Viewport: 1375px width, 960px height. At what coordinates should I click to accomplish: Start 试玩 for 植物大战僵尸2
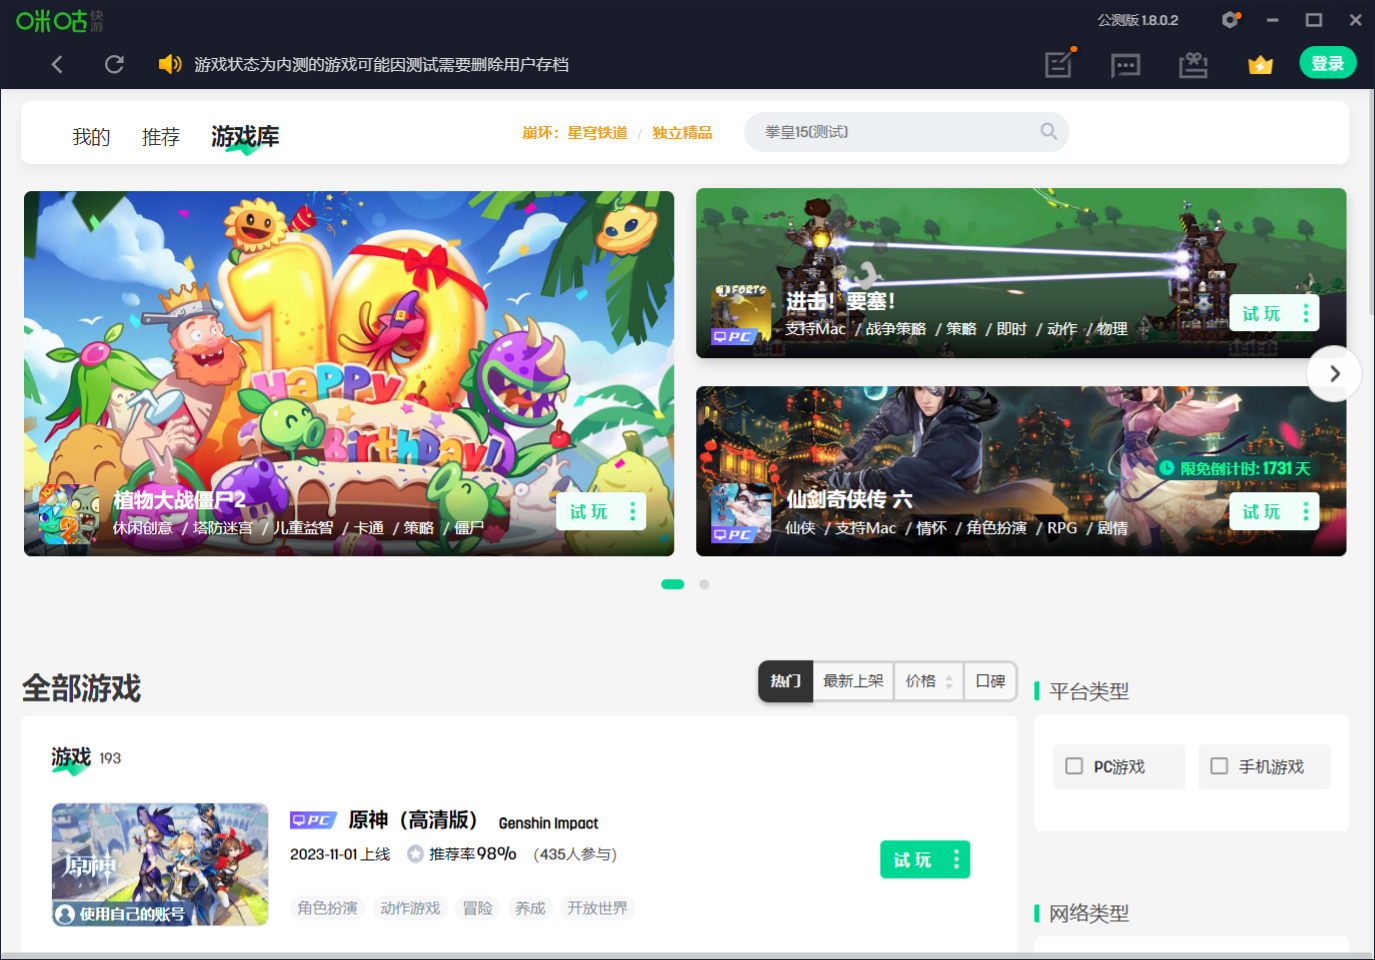click(589, 511)
